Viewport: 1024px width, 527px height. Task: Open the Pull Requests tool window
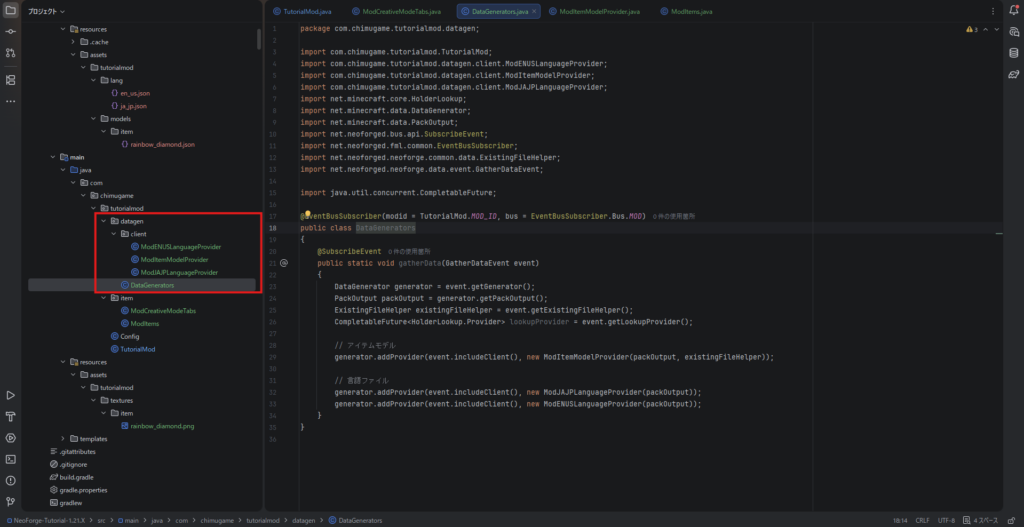(x=11, y=55)
